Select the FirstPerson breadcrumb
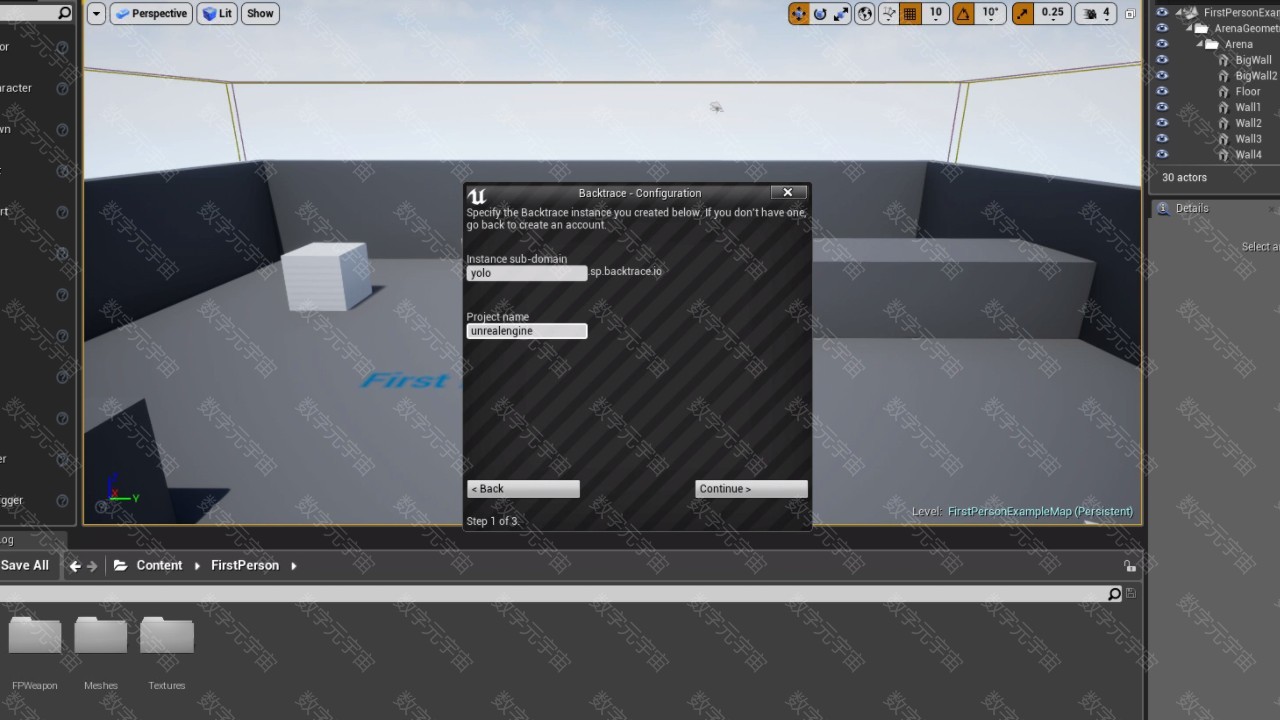Image resolution: width=1280 pixels, height=720 pixels. [x=245, y=565]
